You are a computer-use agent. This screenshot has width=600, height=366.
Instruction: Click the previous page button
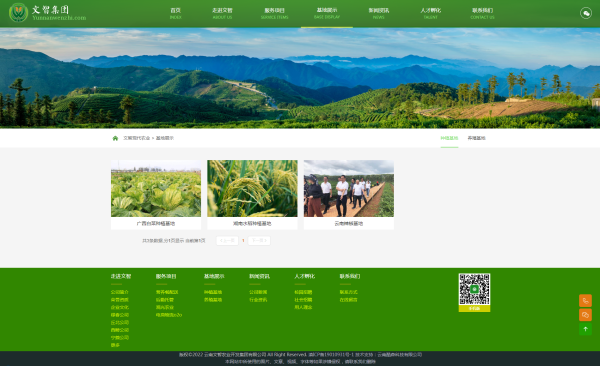(227, 240)
